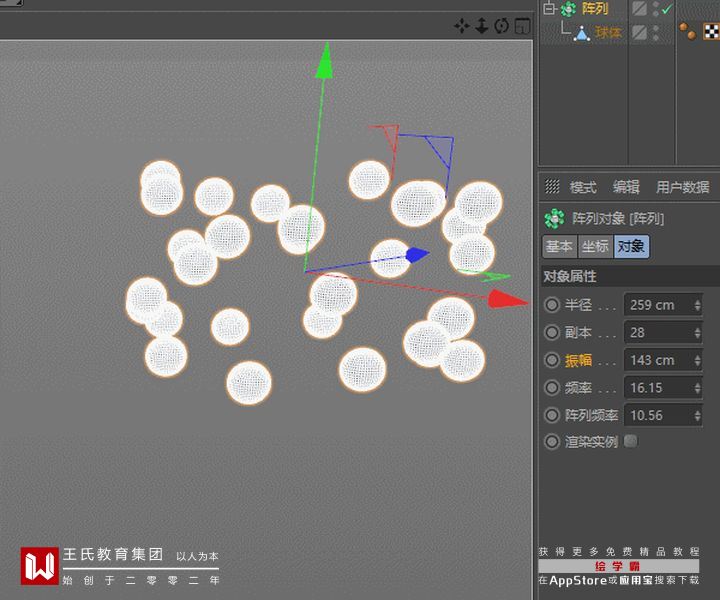Click the green Y axis arrow handle
The height and width of the screenshot is (600, 720).
pyautogui.click(x=325, y=62)
